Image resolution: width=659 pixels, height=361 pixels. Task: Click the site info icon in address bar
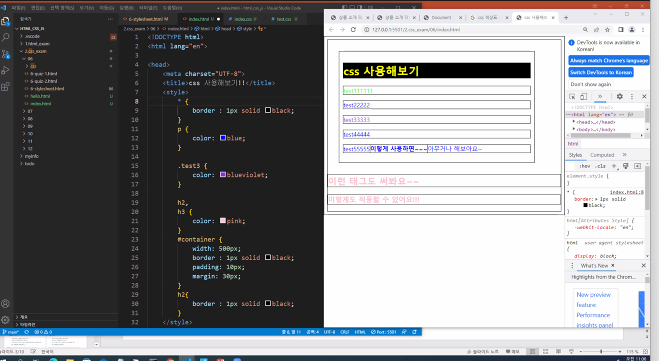(366, 30)
